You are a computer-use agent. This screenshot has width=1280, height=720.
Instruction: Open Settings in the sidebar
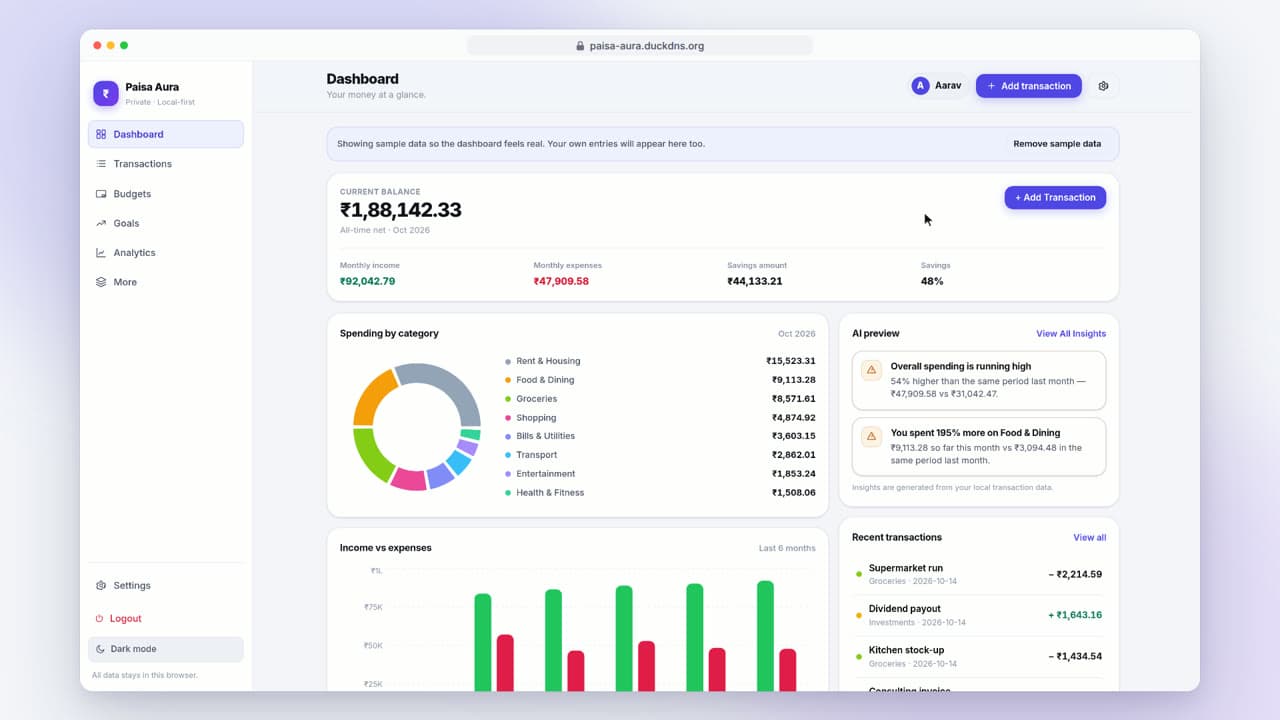166,586
